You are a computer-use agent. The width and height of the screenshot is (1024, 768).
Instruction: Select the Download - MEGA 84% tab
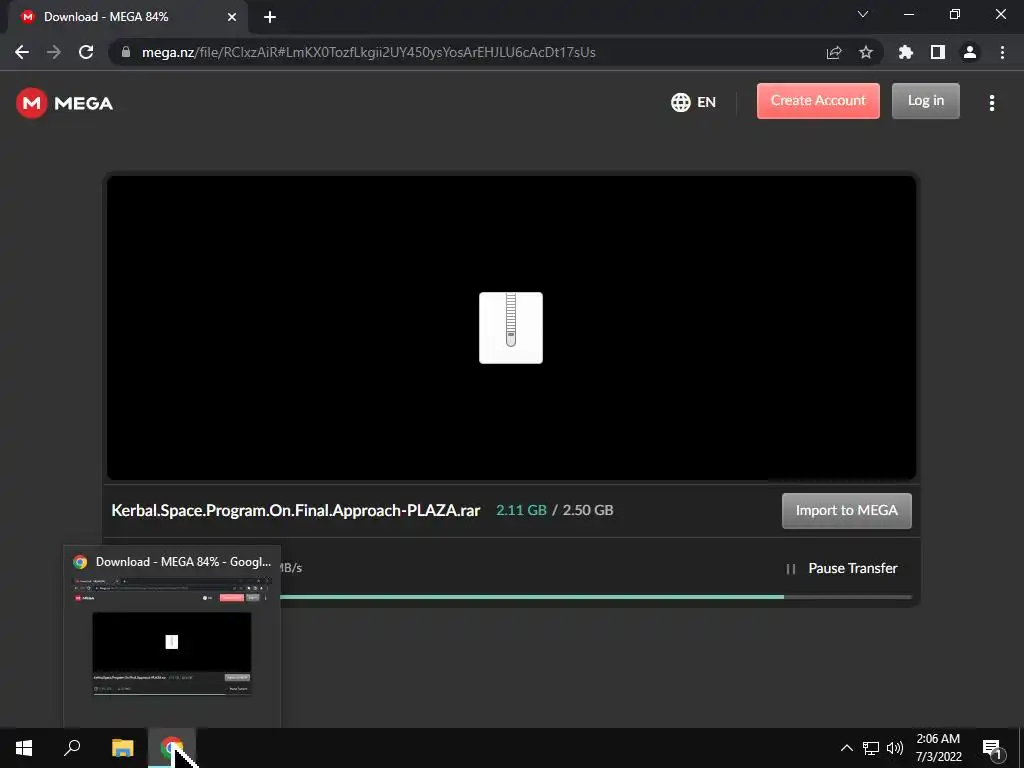(127, 17)
